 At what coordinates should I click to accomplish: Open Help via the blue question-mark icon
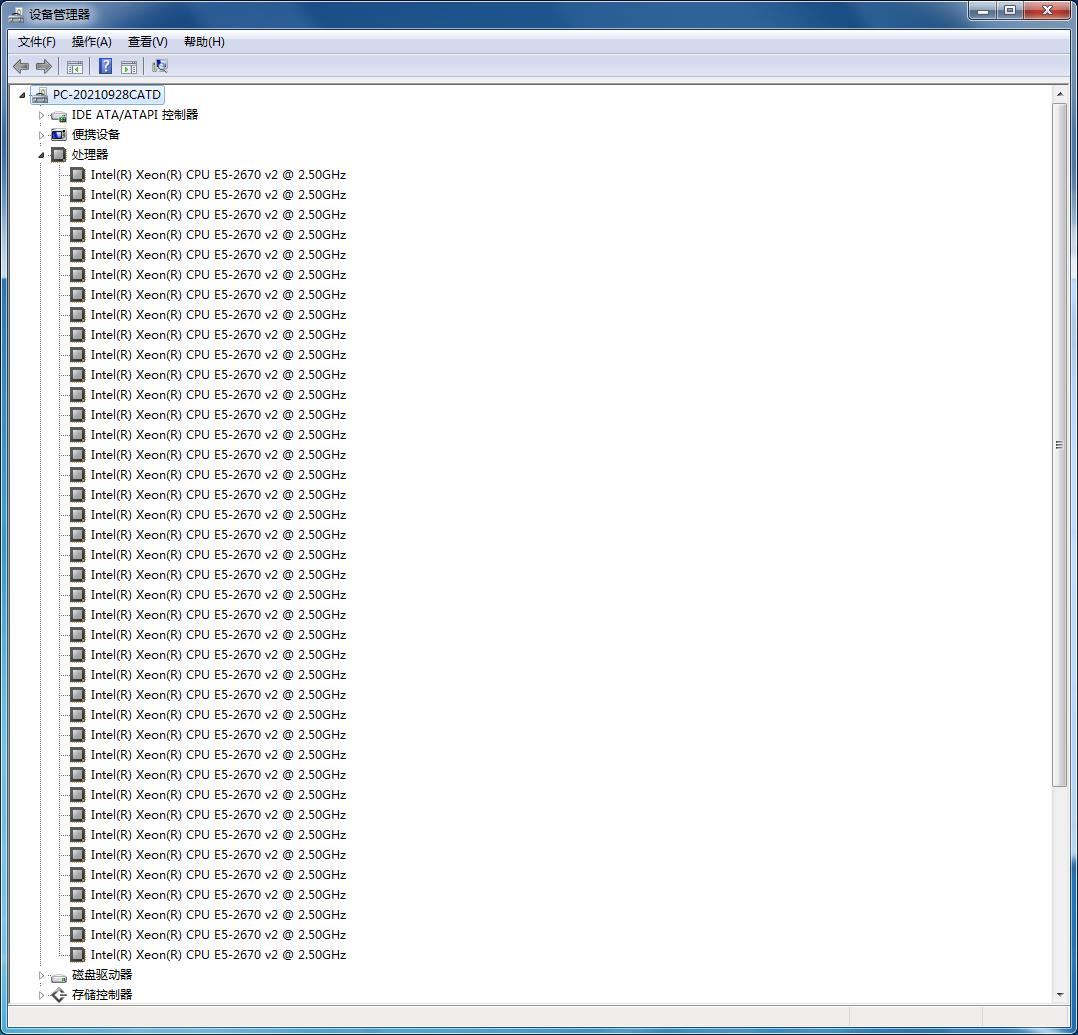tap(105, 66)
